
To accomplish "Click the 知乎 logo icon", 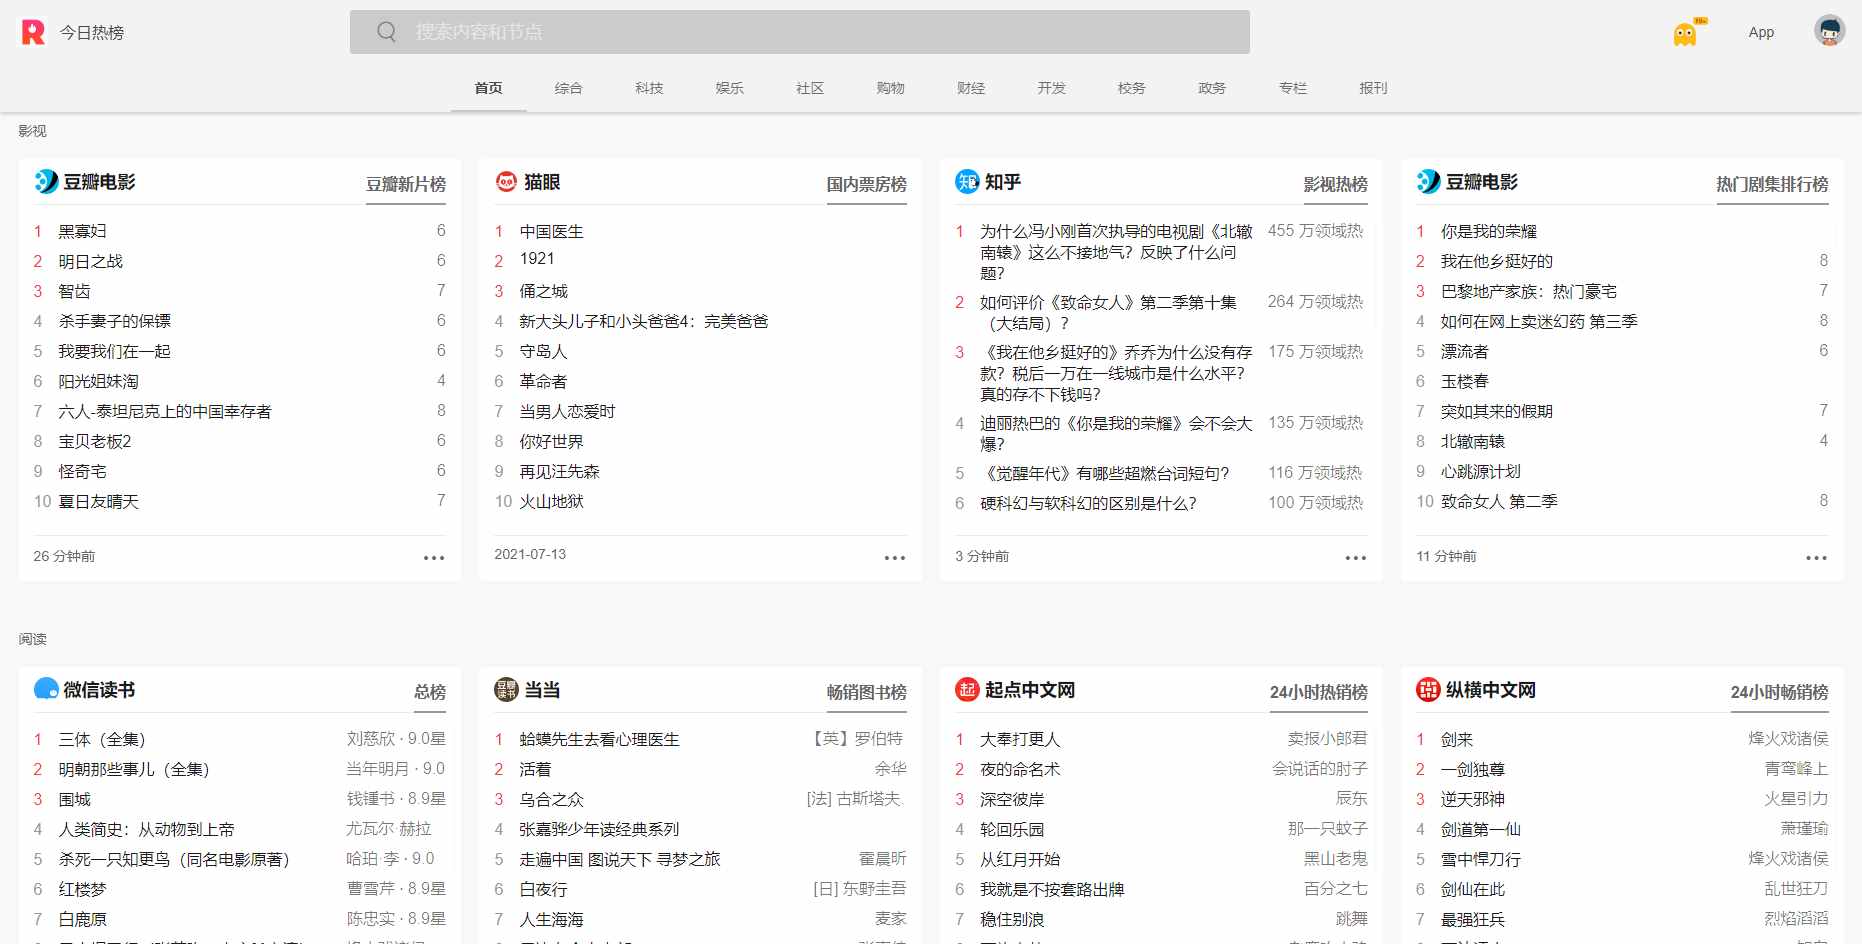I will click(x=967, y=181).
